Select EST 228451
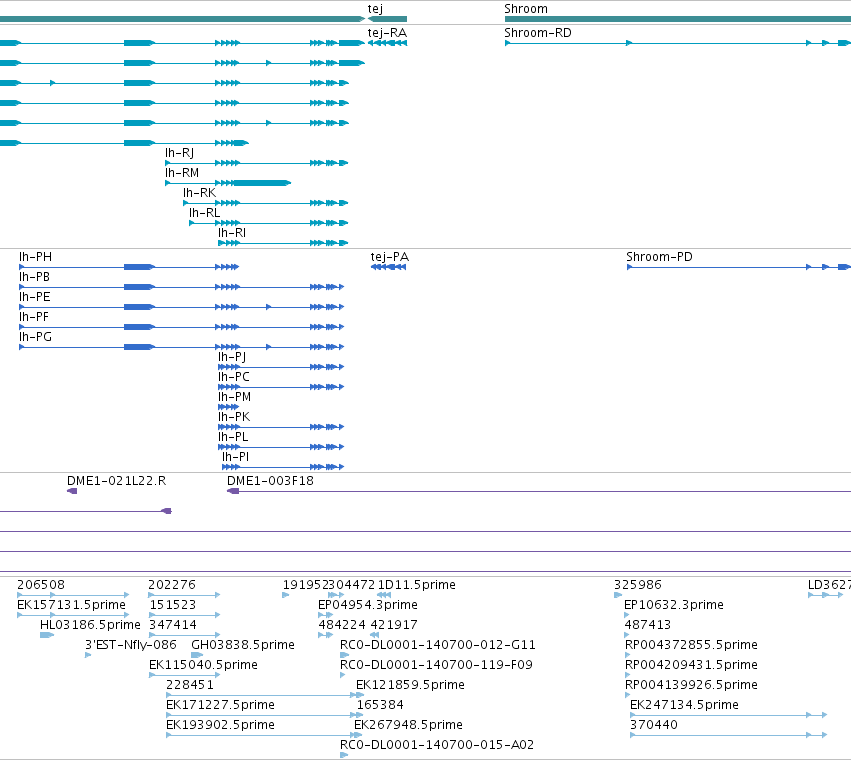 click(x=189, y=685)
